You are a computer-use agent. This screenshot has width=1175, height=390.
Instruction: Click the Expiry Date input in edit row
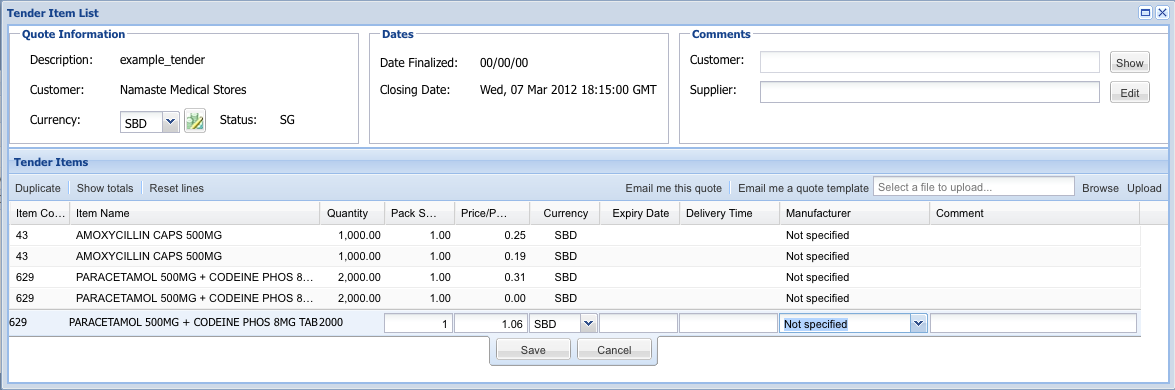(x=638, y=323)
